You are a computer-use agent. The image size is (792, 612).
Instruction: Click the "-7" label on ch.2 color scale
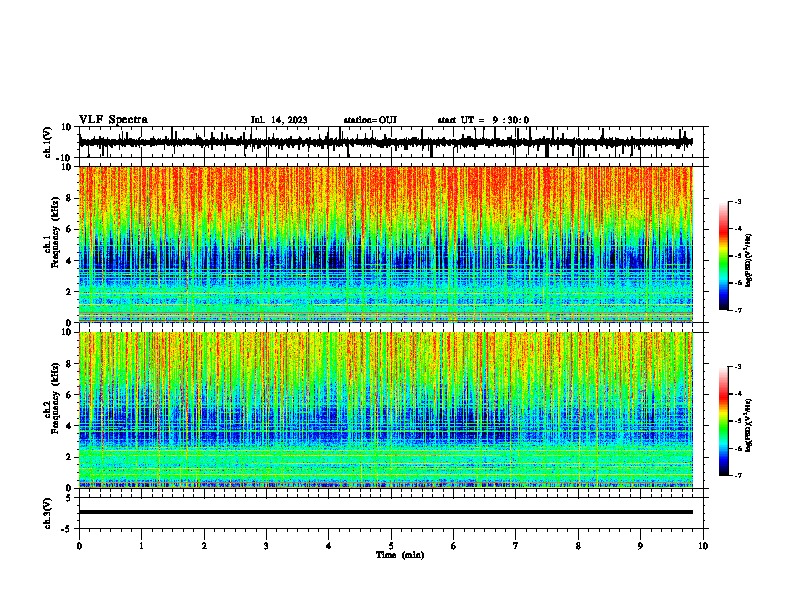[738, 475]
